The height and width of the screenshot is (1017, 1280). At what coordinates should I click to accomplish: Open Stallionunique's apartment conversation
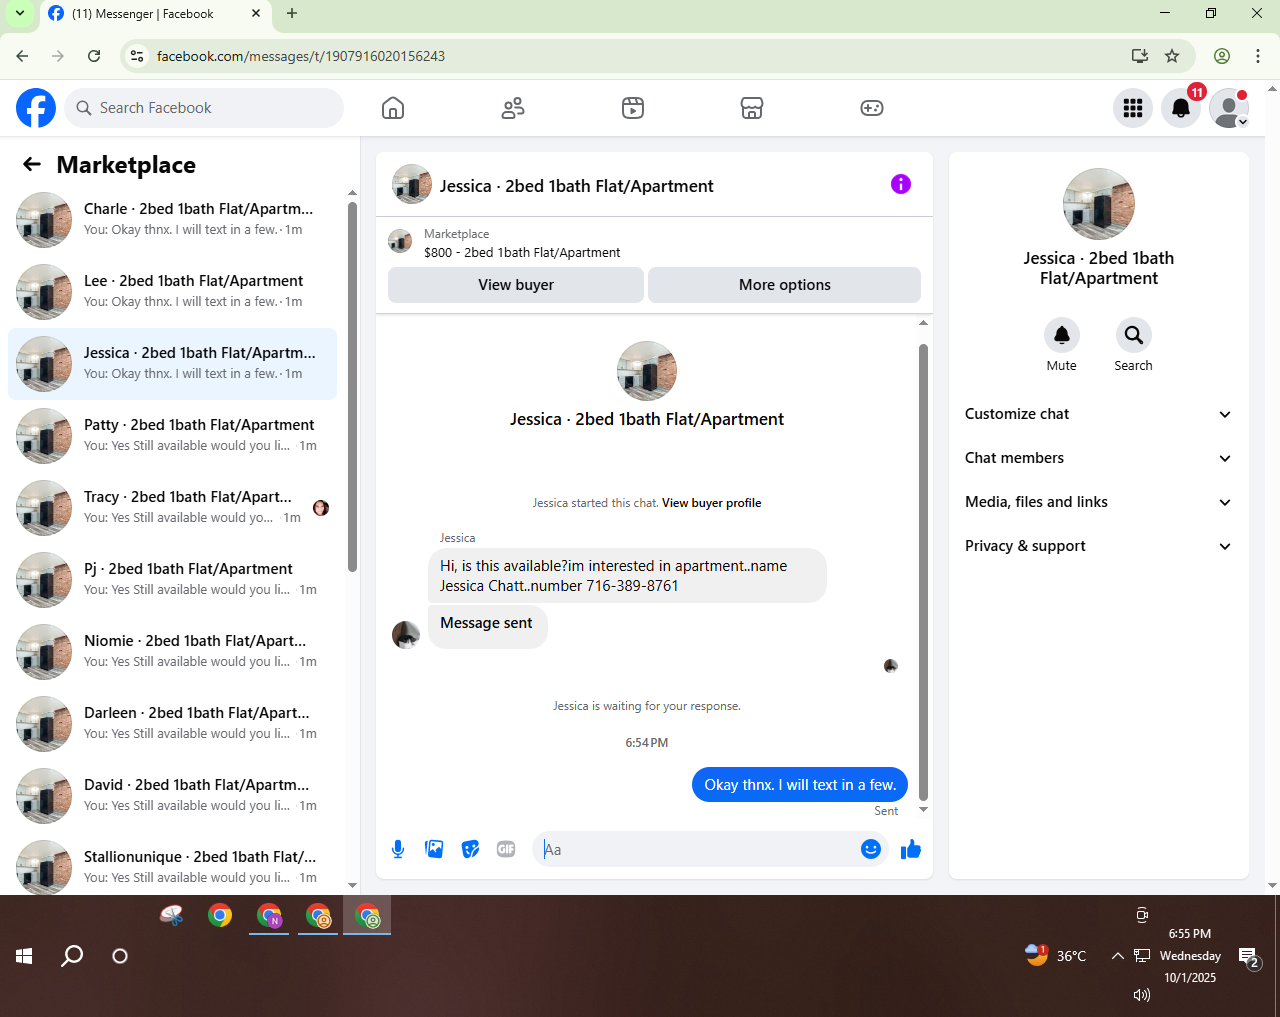click(x=172, y=864)
